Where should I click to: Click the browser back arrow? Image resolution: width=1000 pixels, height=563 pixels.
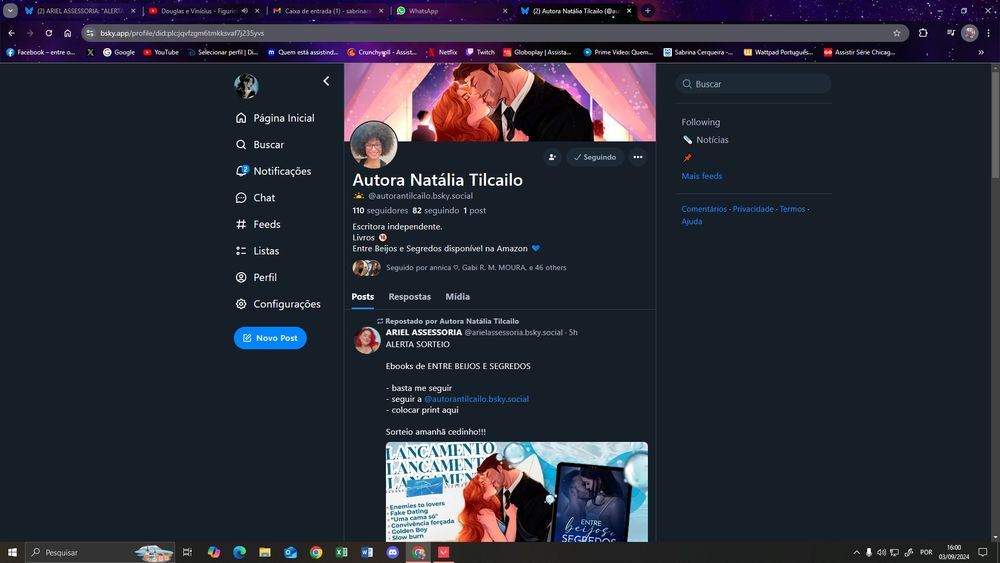click(11, 33)
